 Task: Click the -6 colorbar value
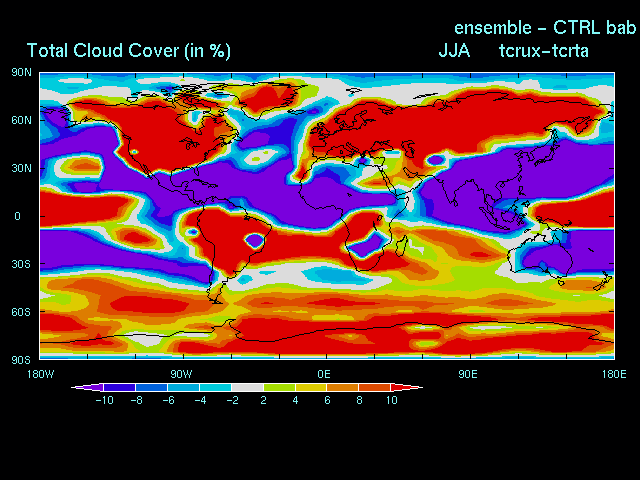pos(169,400)
